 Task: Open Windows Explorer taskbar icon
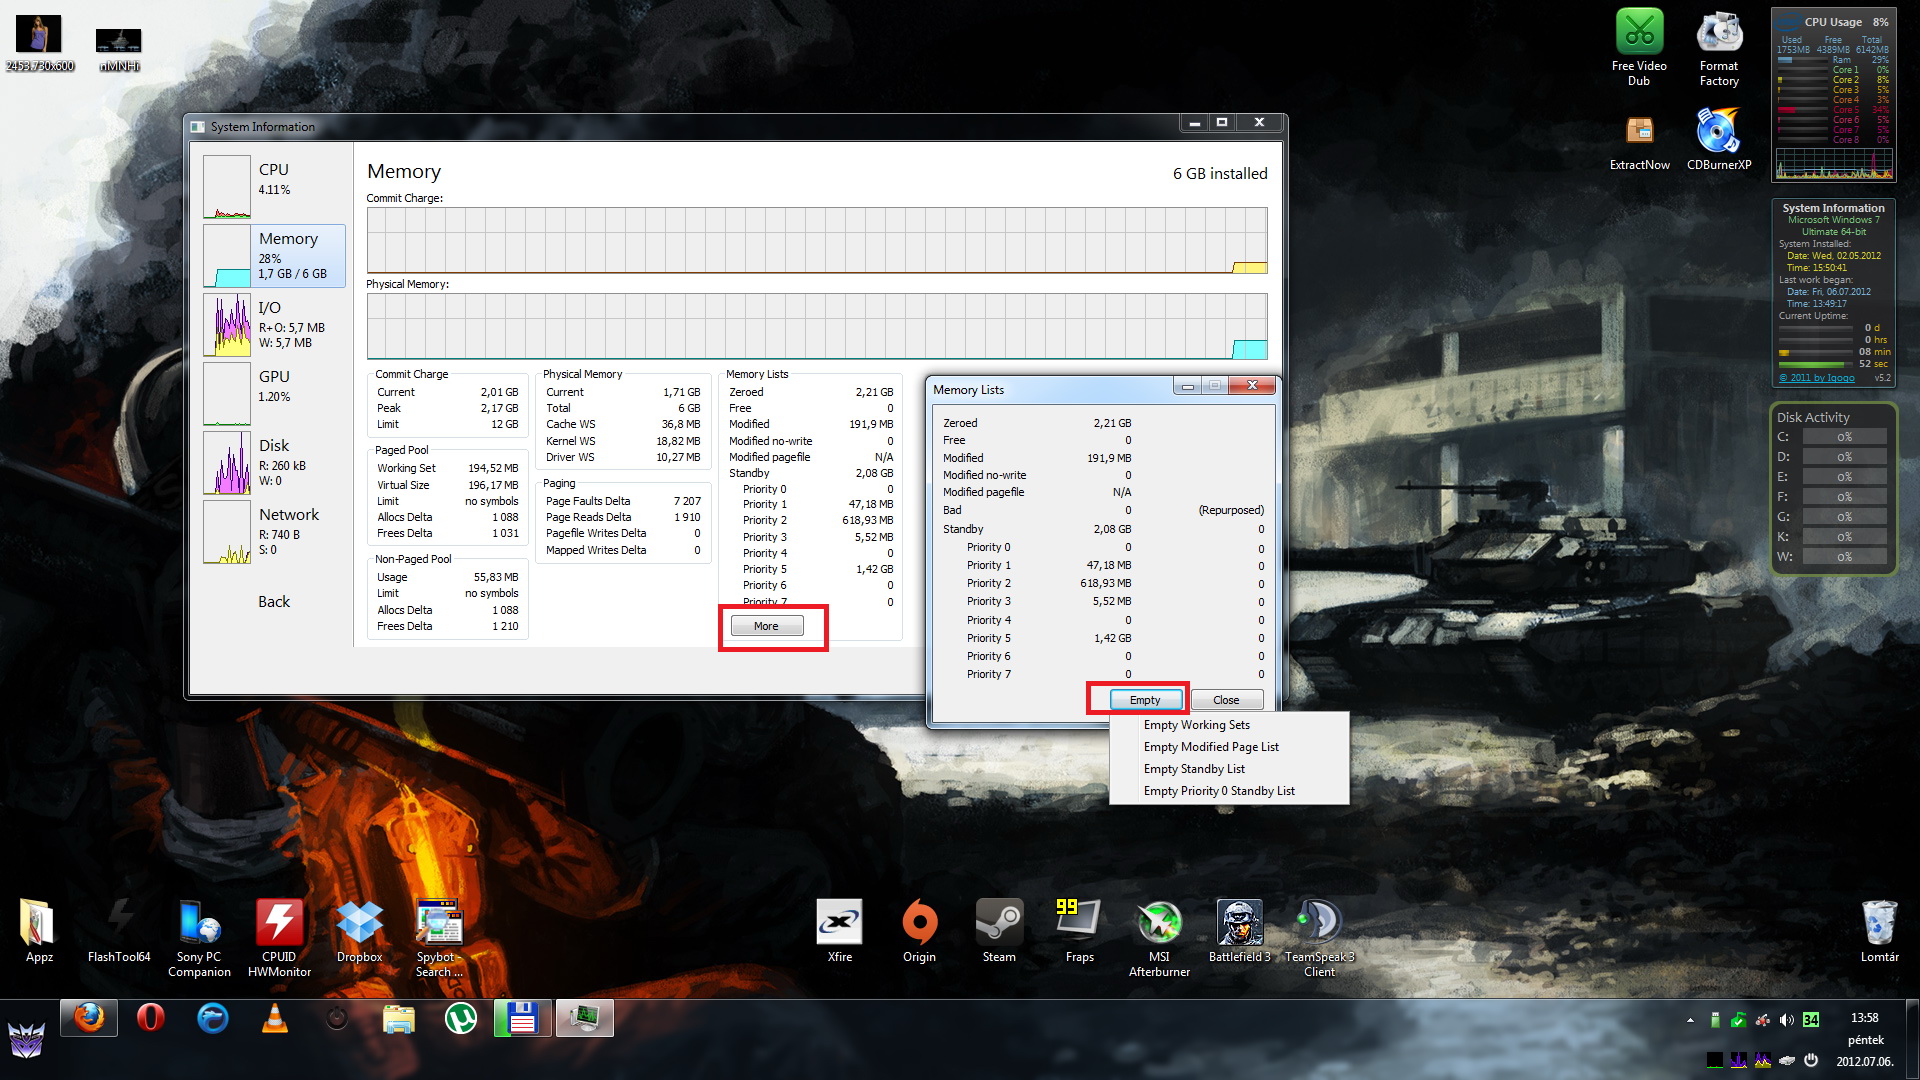(x=399, y=1018)
